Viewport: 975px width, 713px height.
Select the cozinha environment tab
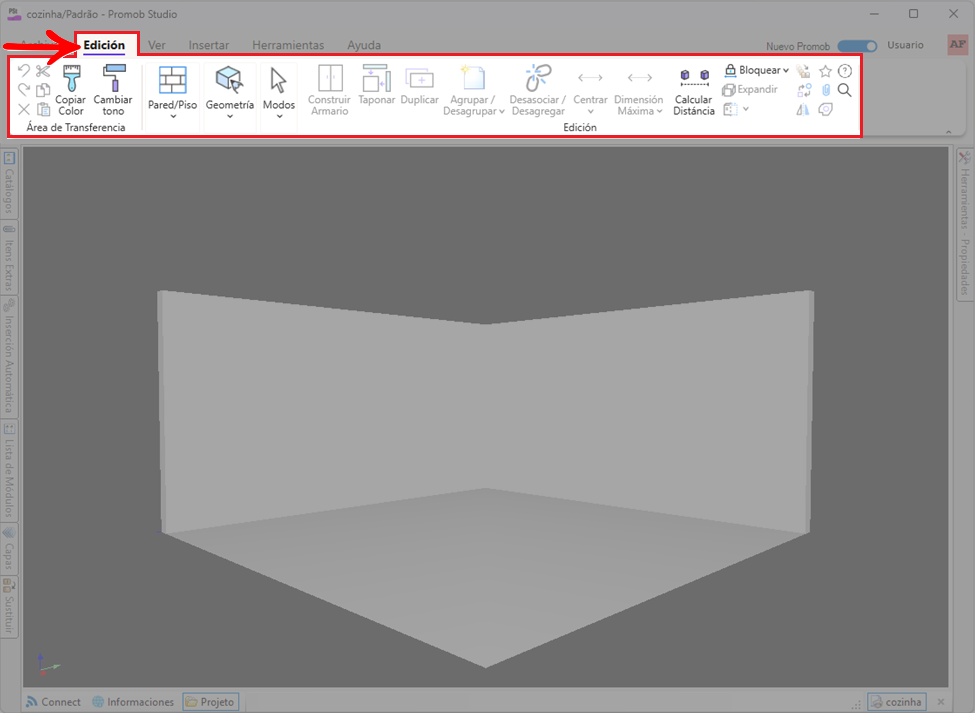click(x=897, y=702)
